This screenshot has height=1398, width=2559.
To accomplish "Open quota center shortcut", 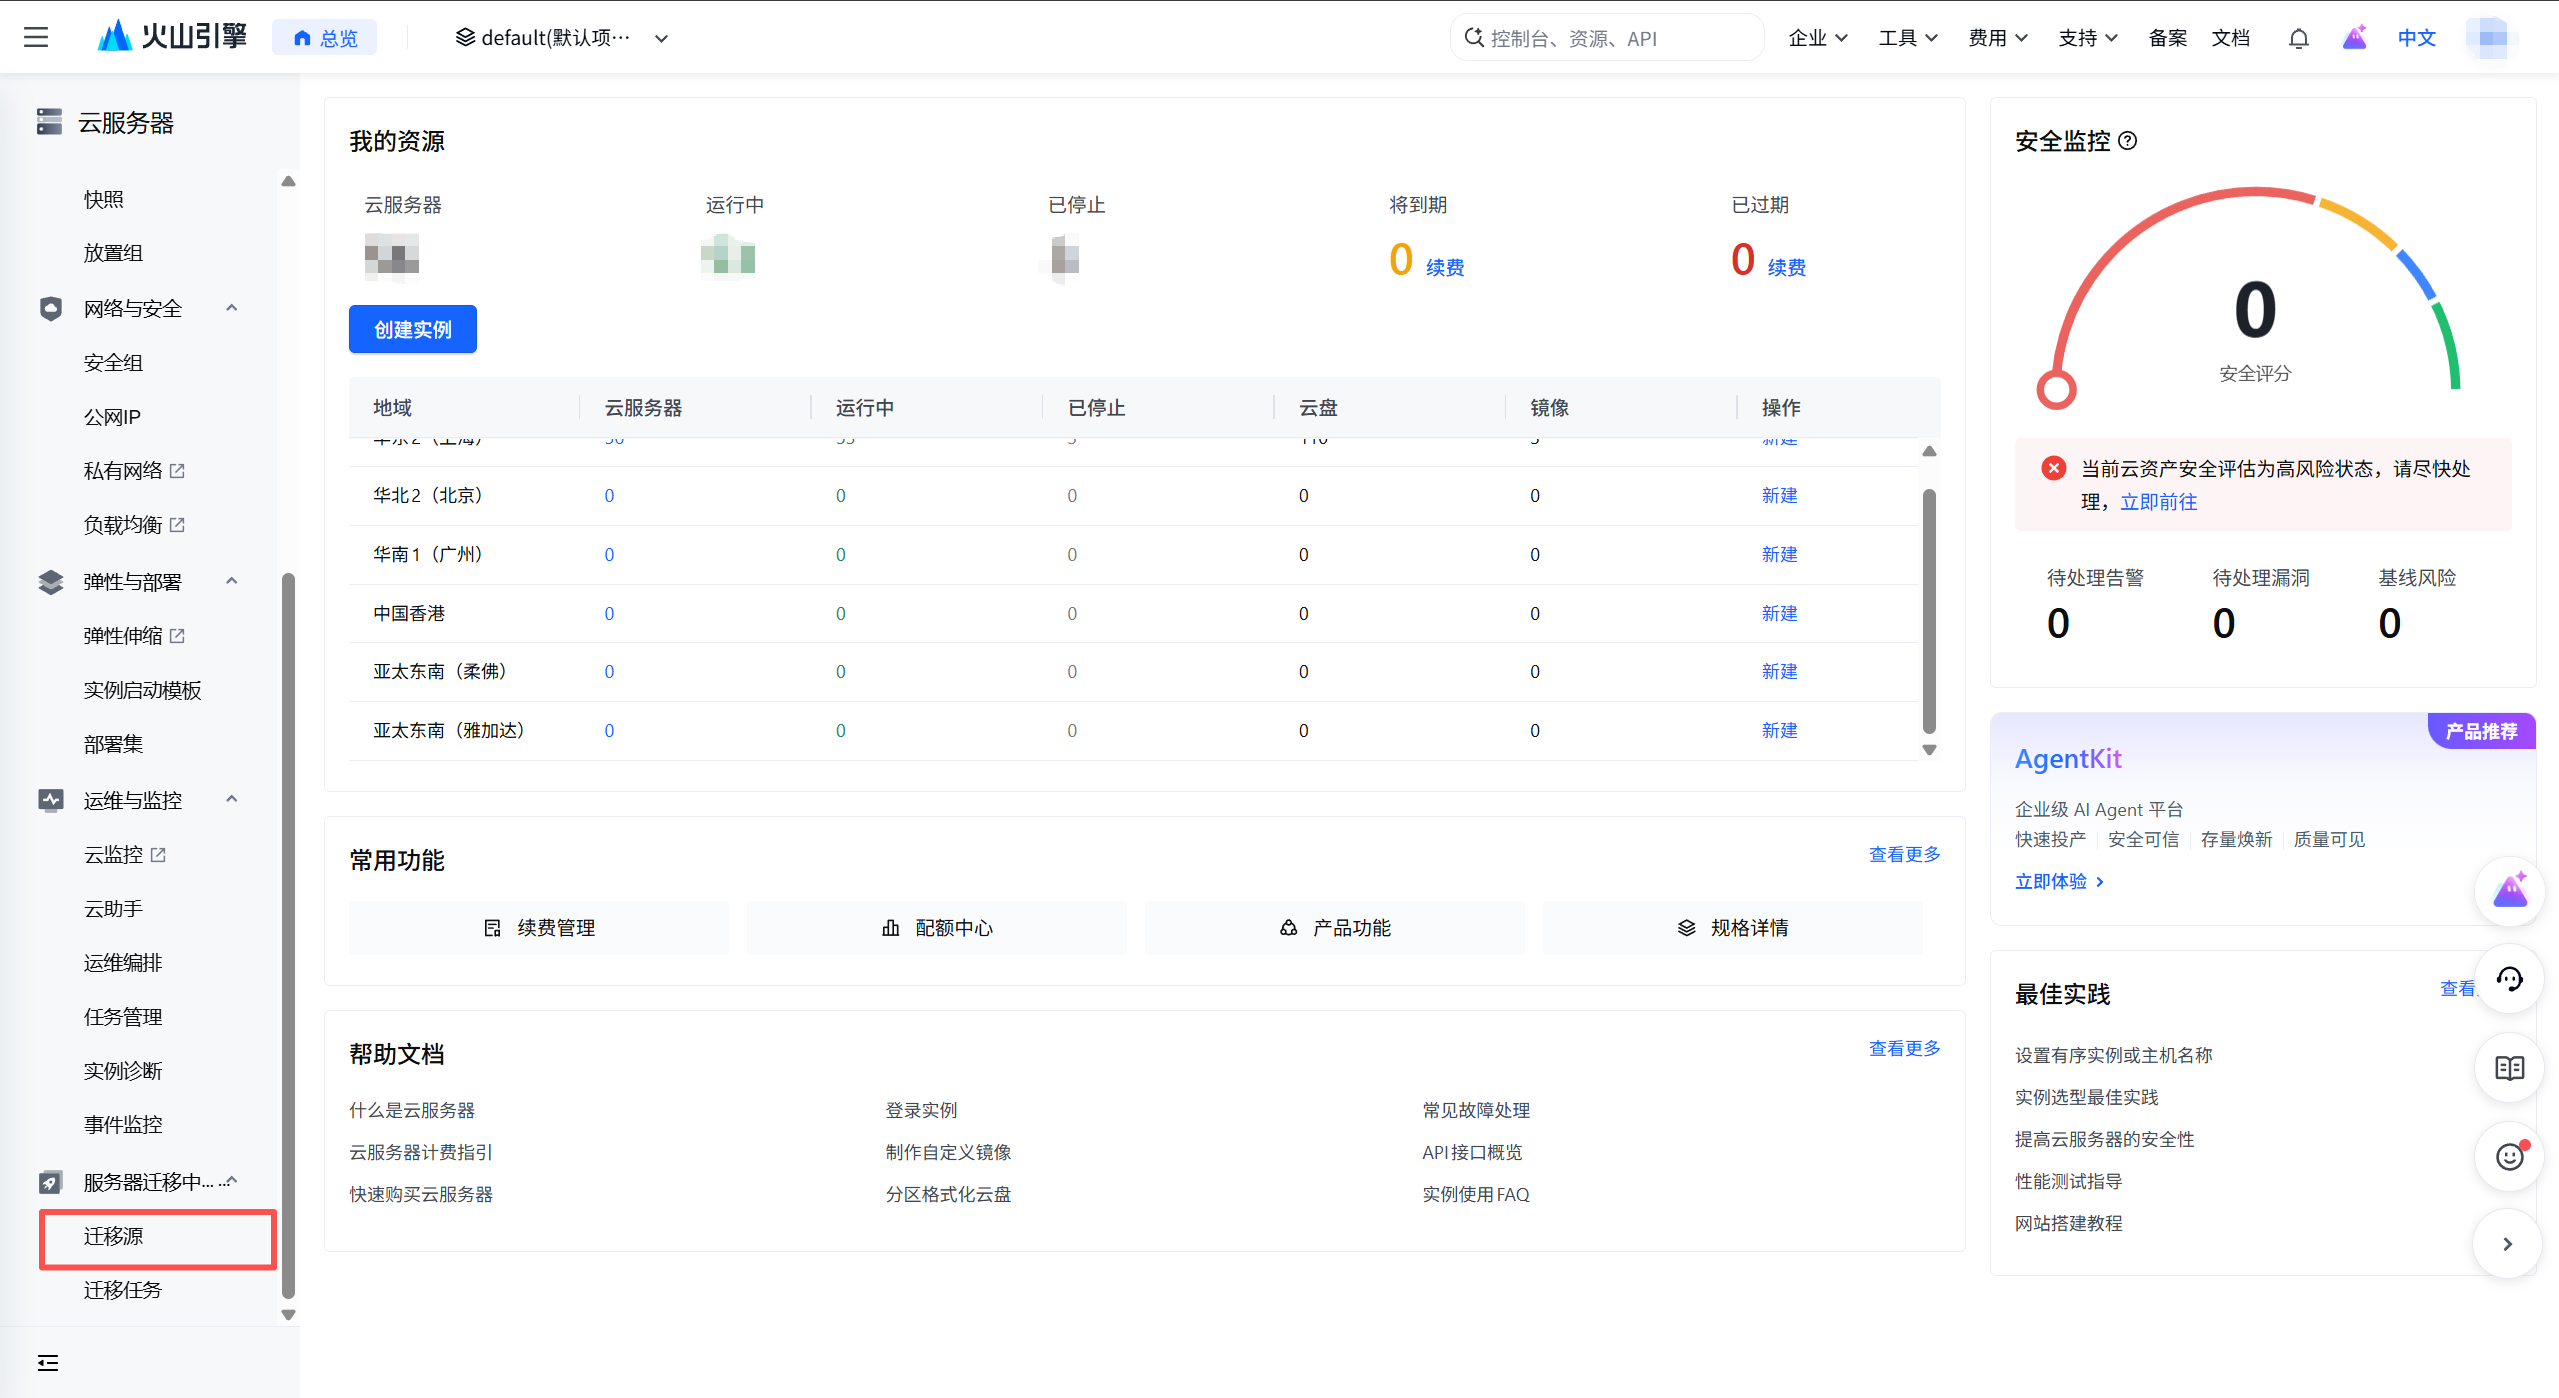I will coord(937,928).
